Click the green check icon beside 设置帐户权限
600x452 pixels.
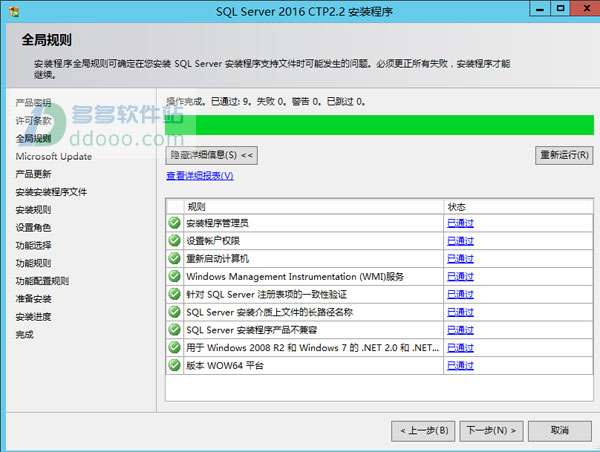pyautogui.click(x=174, y=241)
